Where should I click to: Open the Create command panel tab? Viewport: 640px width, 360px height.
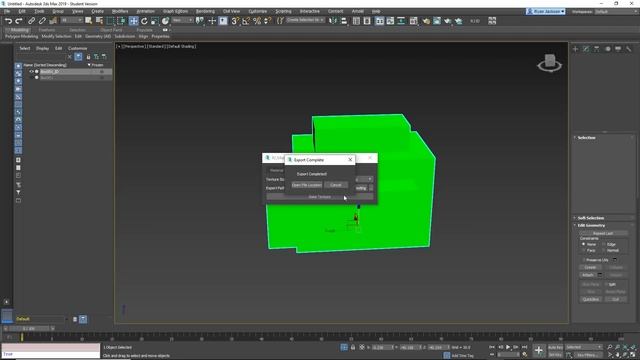pos(576,49)
